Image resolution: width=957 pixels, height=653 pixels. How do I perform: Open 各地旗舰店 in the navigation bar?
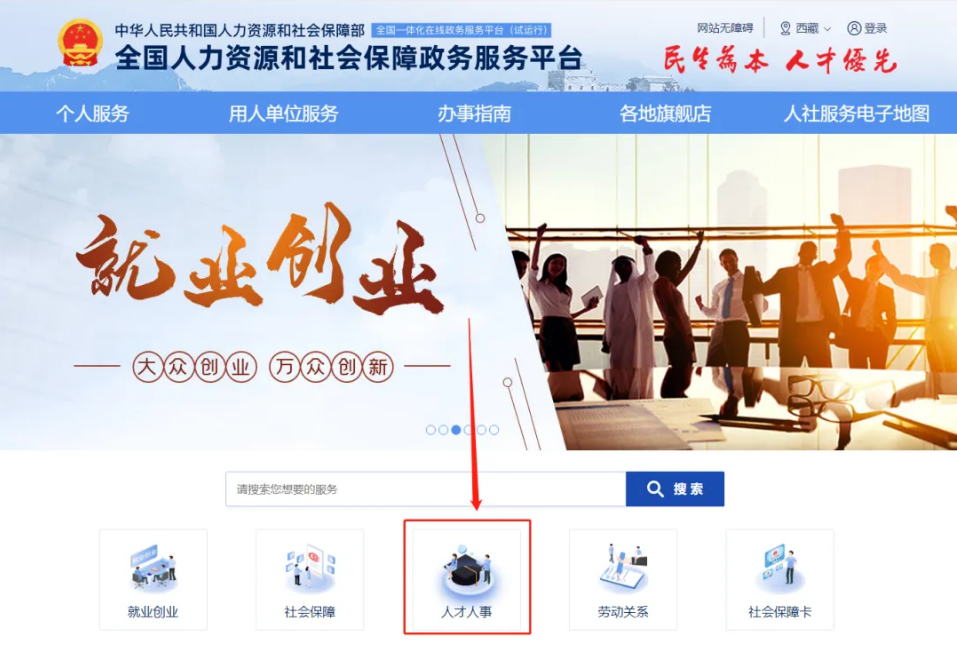coord(665,114)
